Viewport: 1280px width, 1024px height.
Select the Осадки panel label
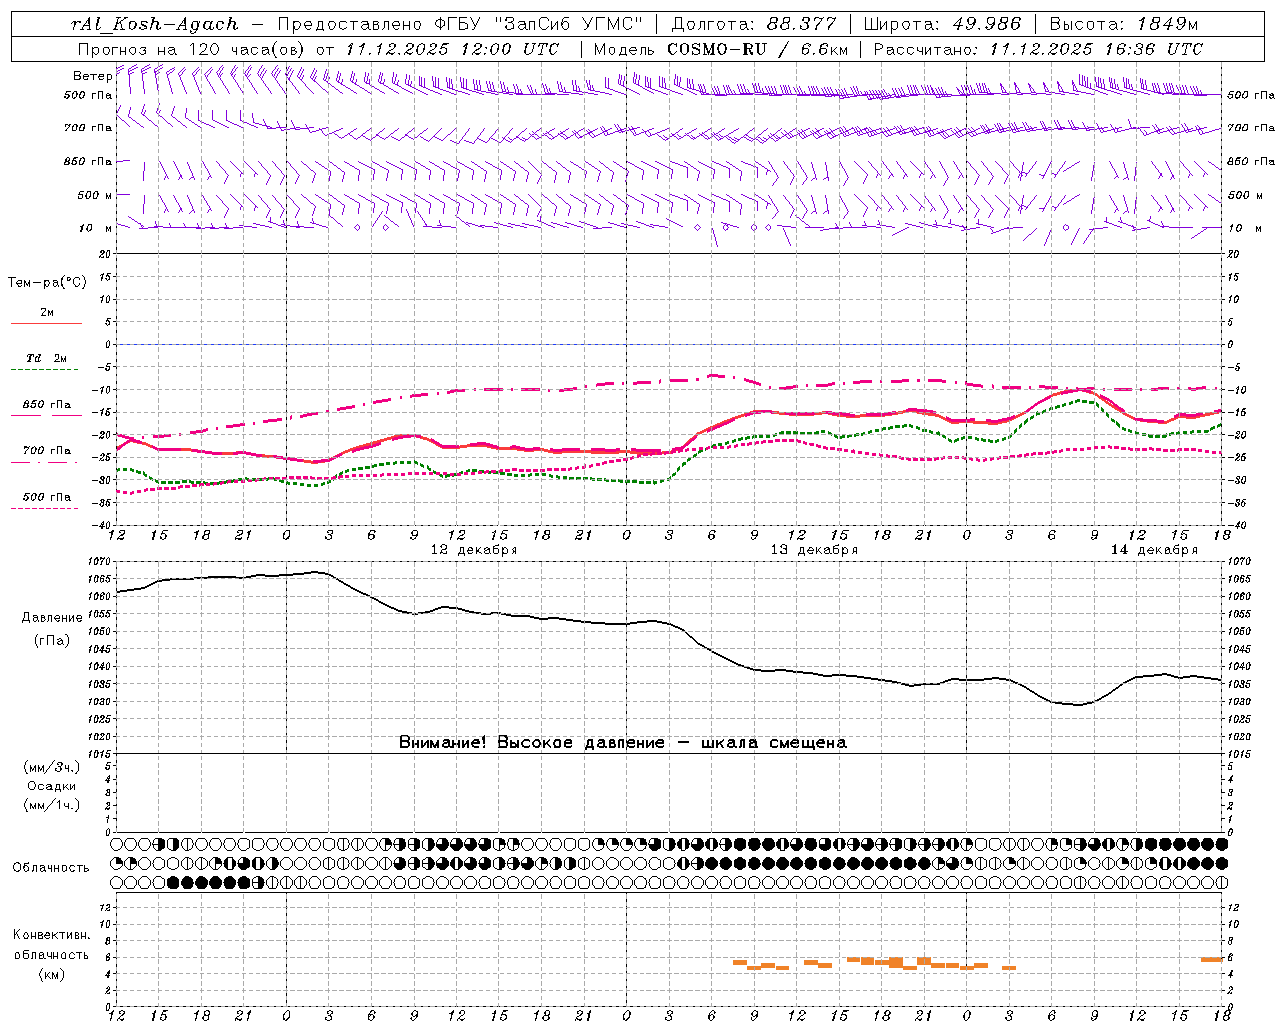52,787
